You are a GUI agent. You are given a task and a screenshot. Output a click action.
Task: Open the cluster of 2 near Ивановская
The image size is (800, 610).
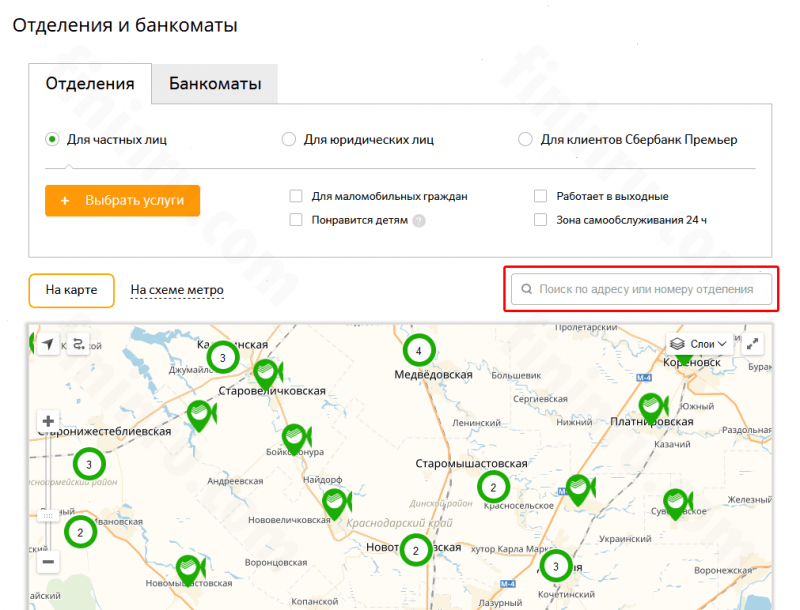pyautogui.click(x=81, y=532)
